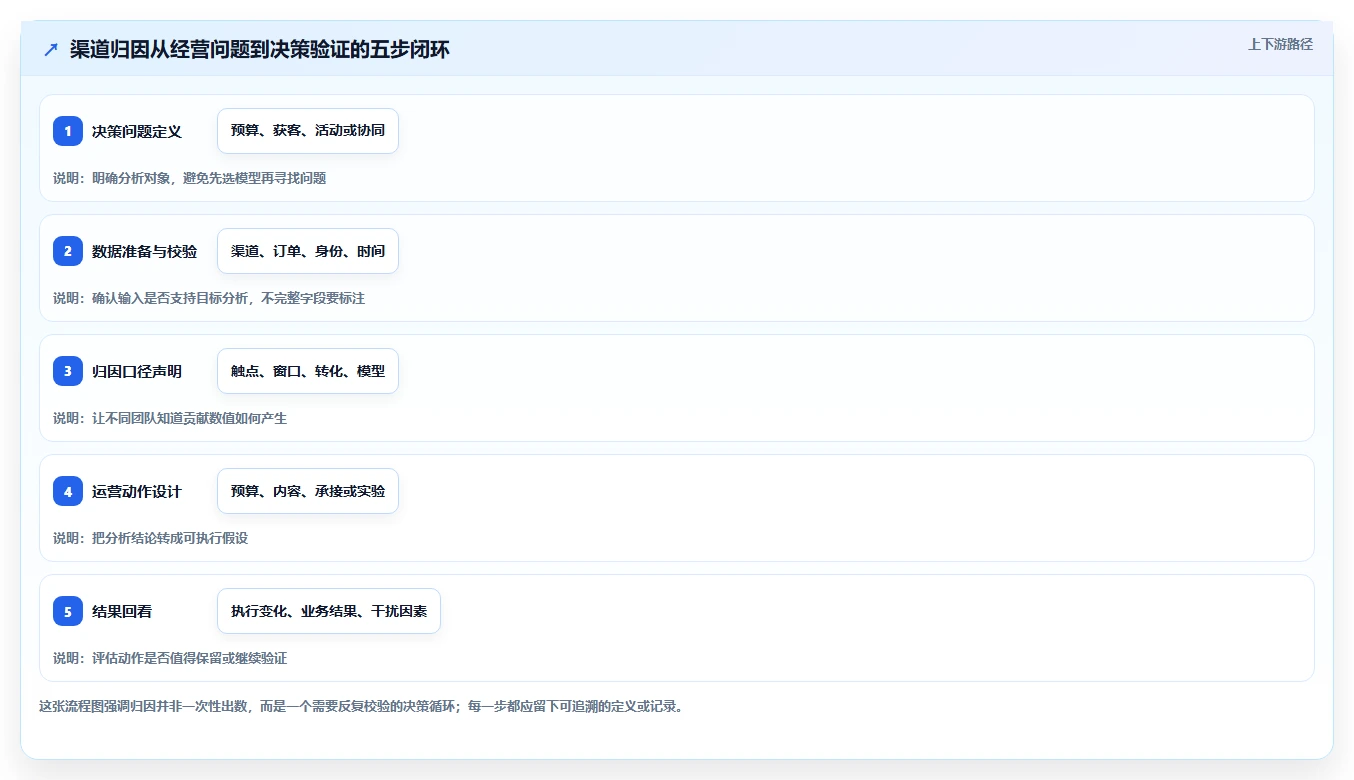Select the 结果回看 step title

(x=122, y=611)
